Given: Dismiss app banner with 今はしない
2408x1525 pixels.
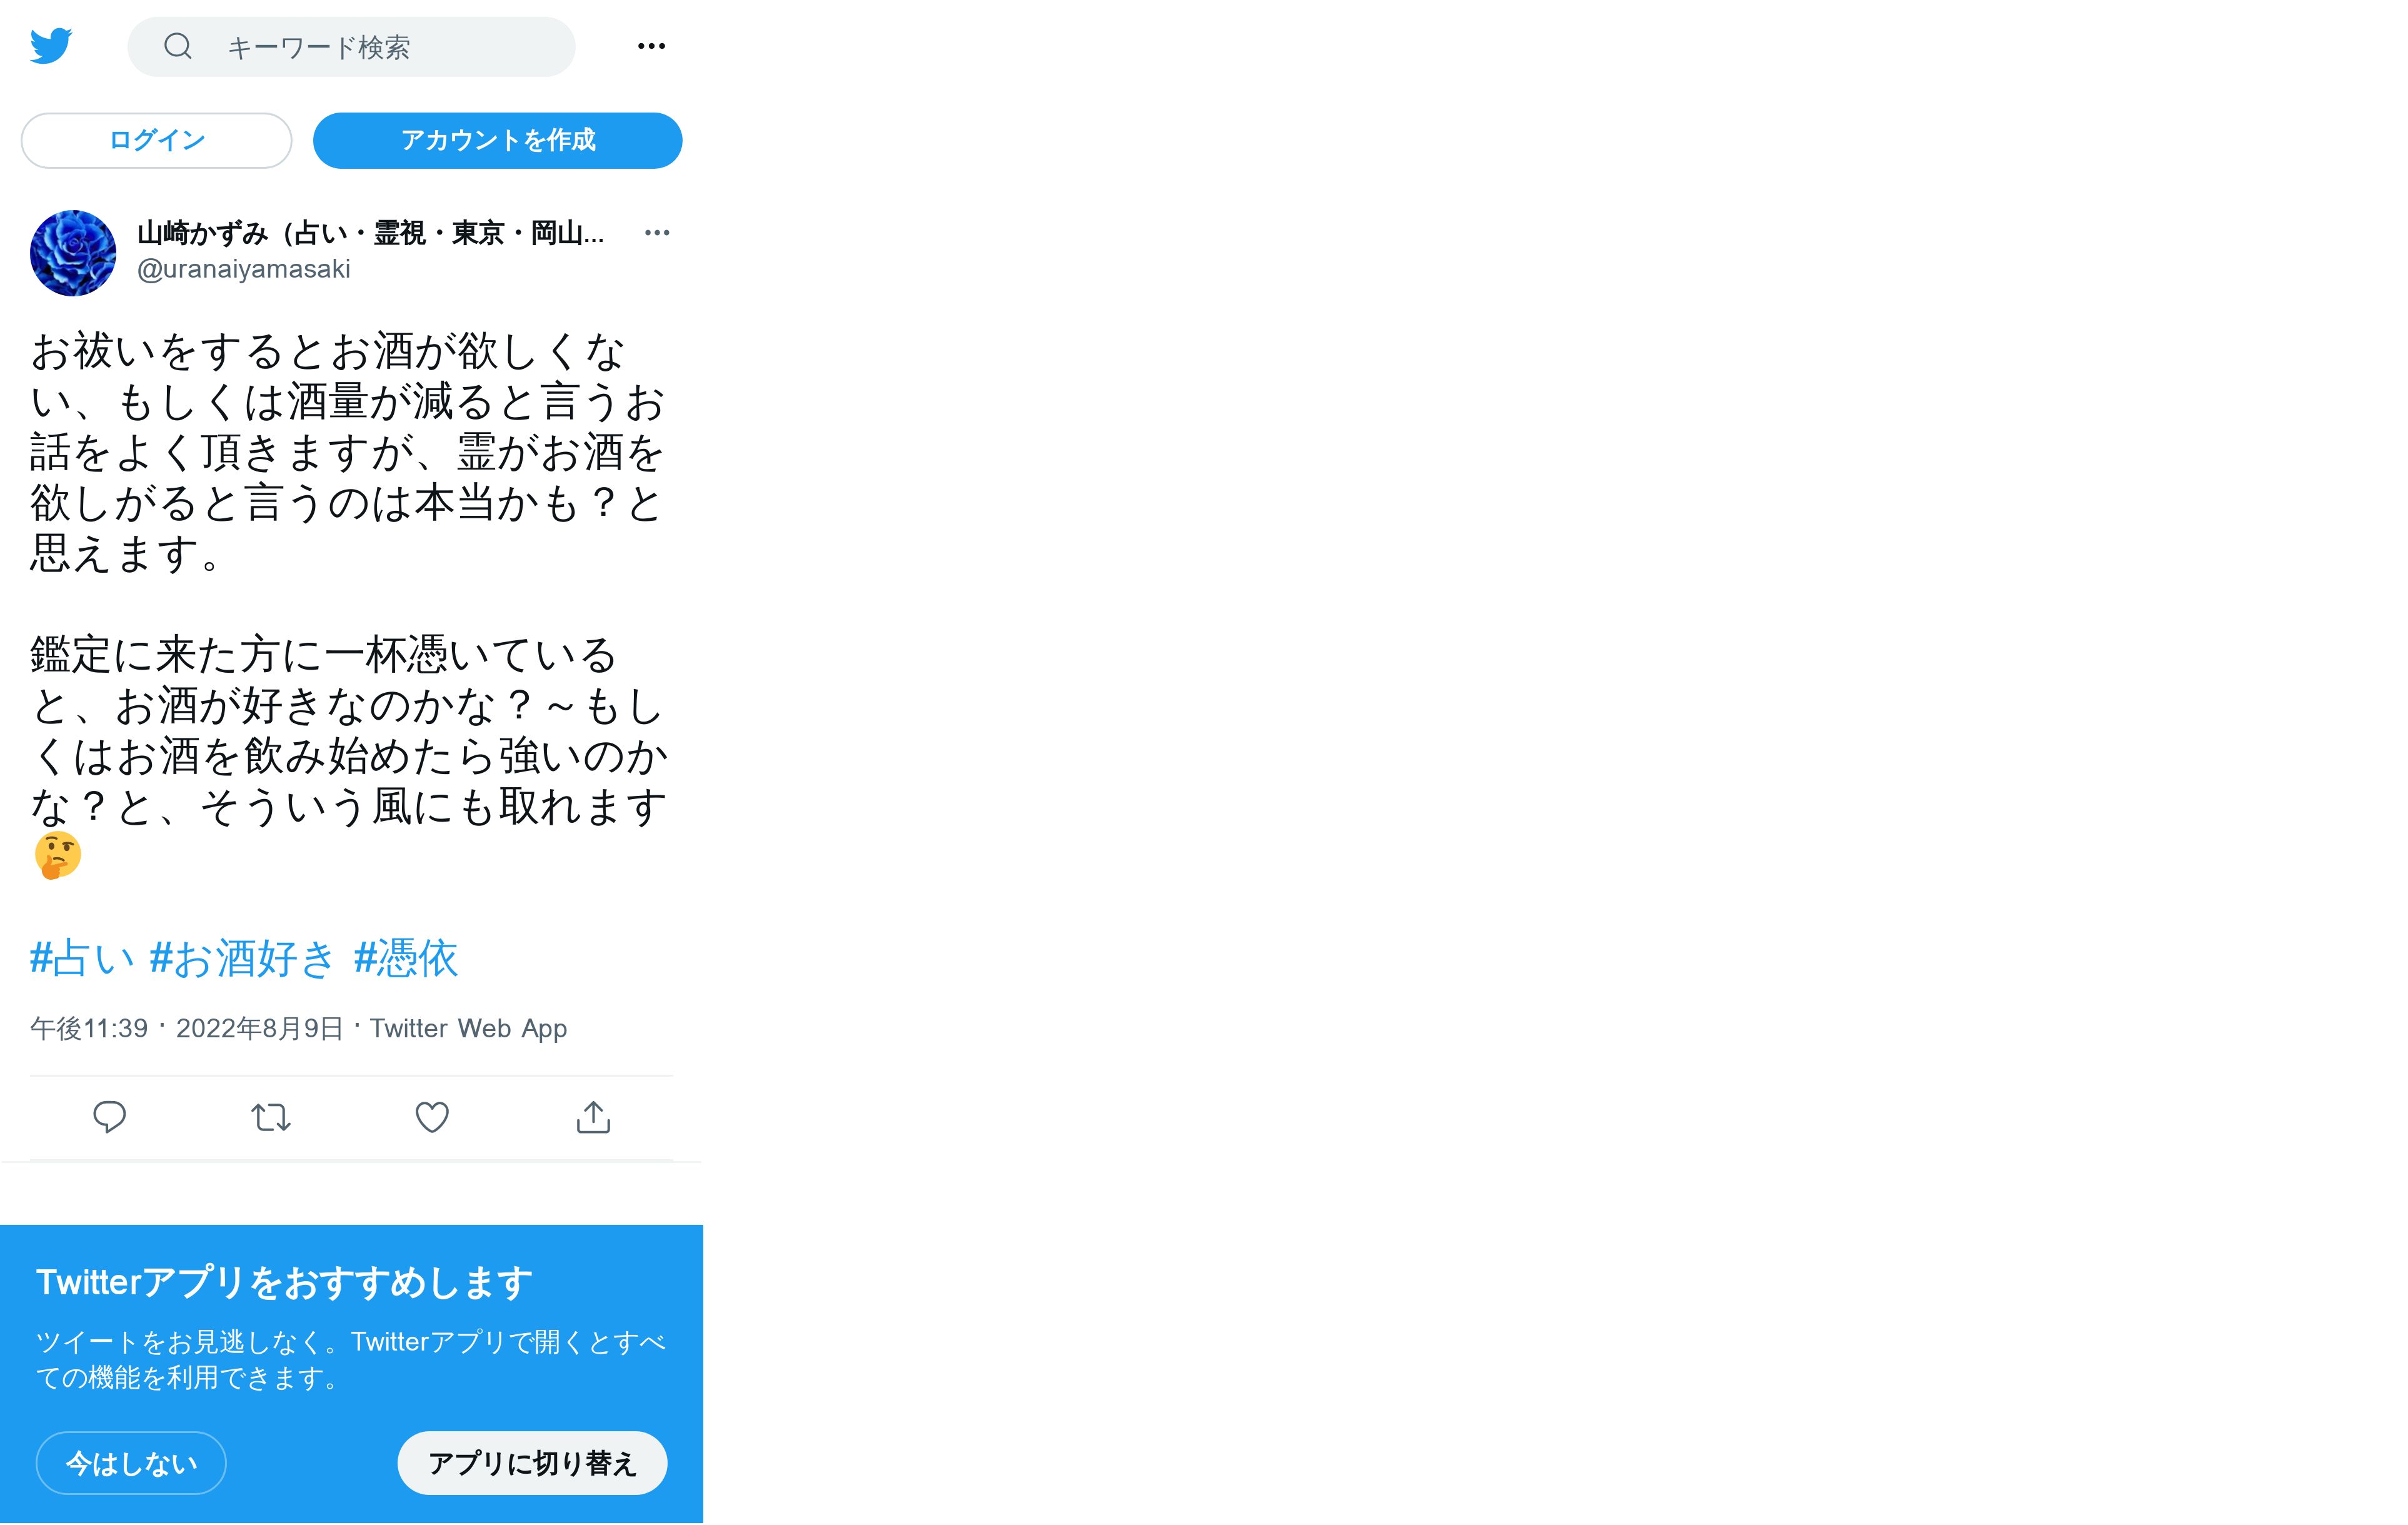Looking at the screenshot, I should (131, 1463).
